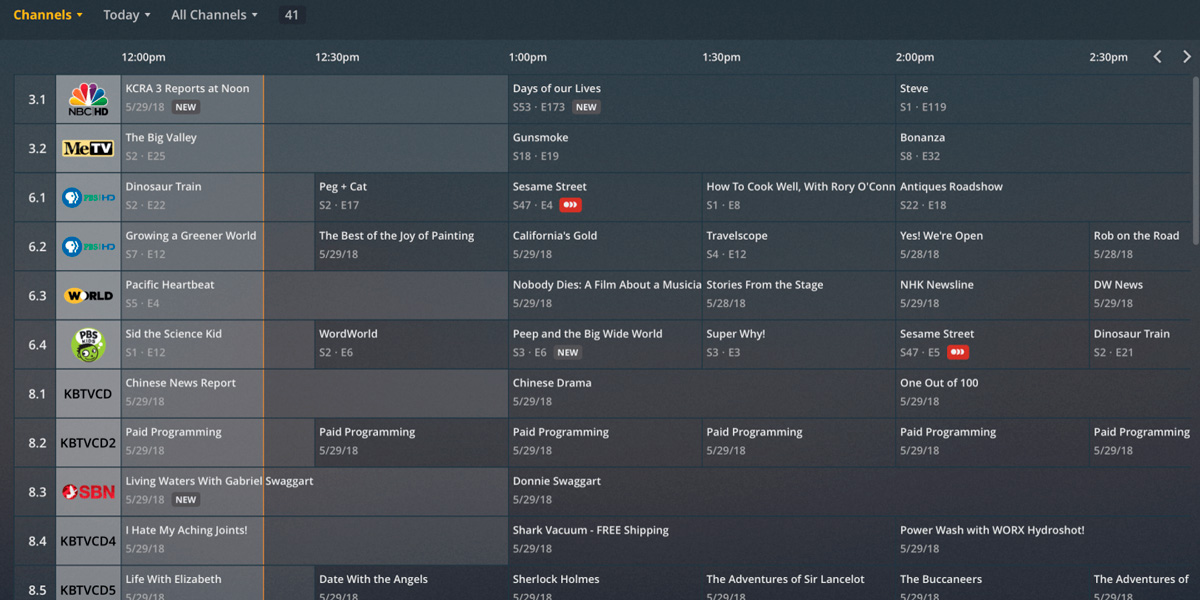The height and width of the screenshot is (600, 1200).
Task: Select the PBS HD logo for channel 6.1
Action: 88,197
